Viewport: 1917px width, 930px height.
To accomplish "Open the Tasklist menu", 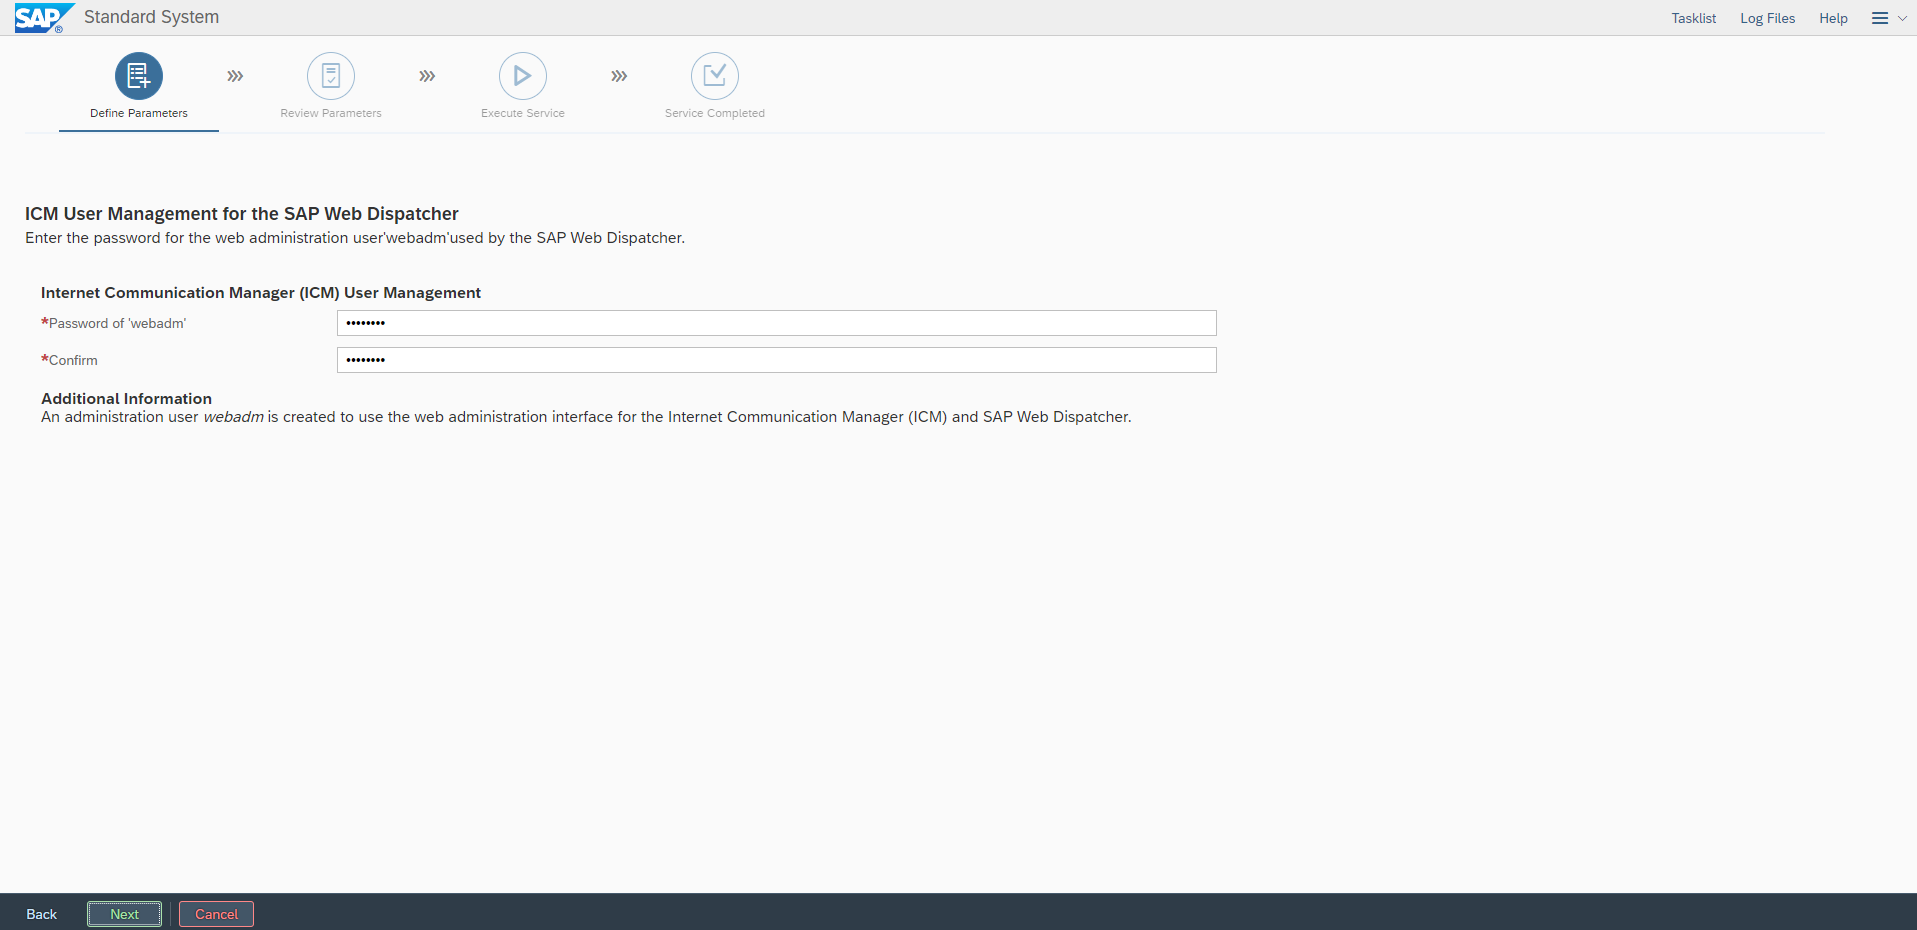I will pyautogui.click(x=1693, y=18).
